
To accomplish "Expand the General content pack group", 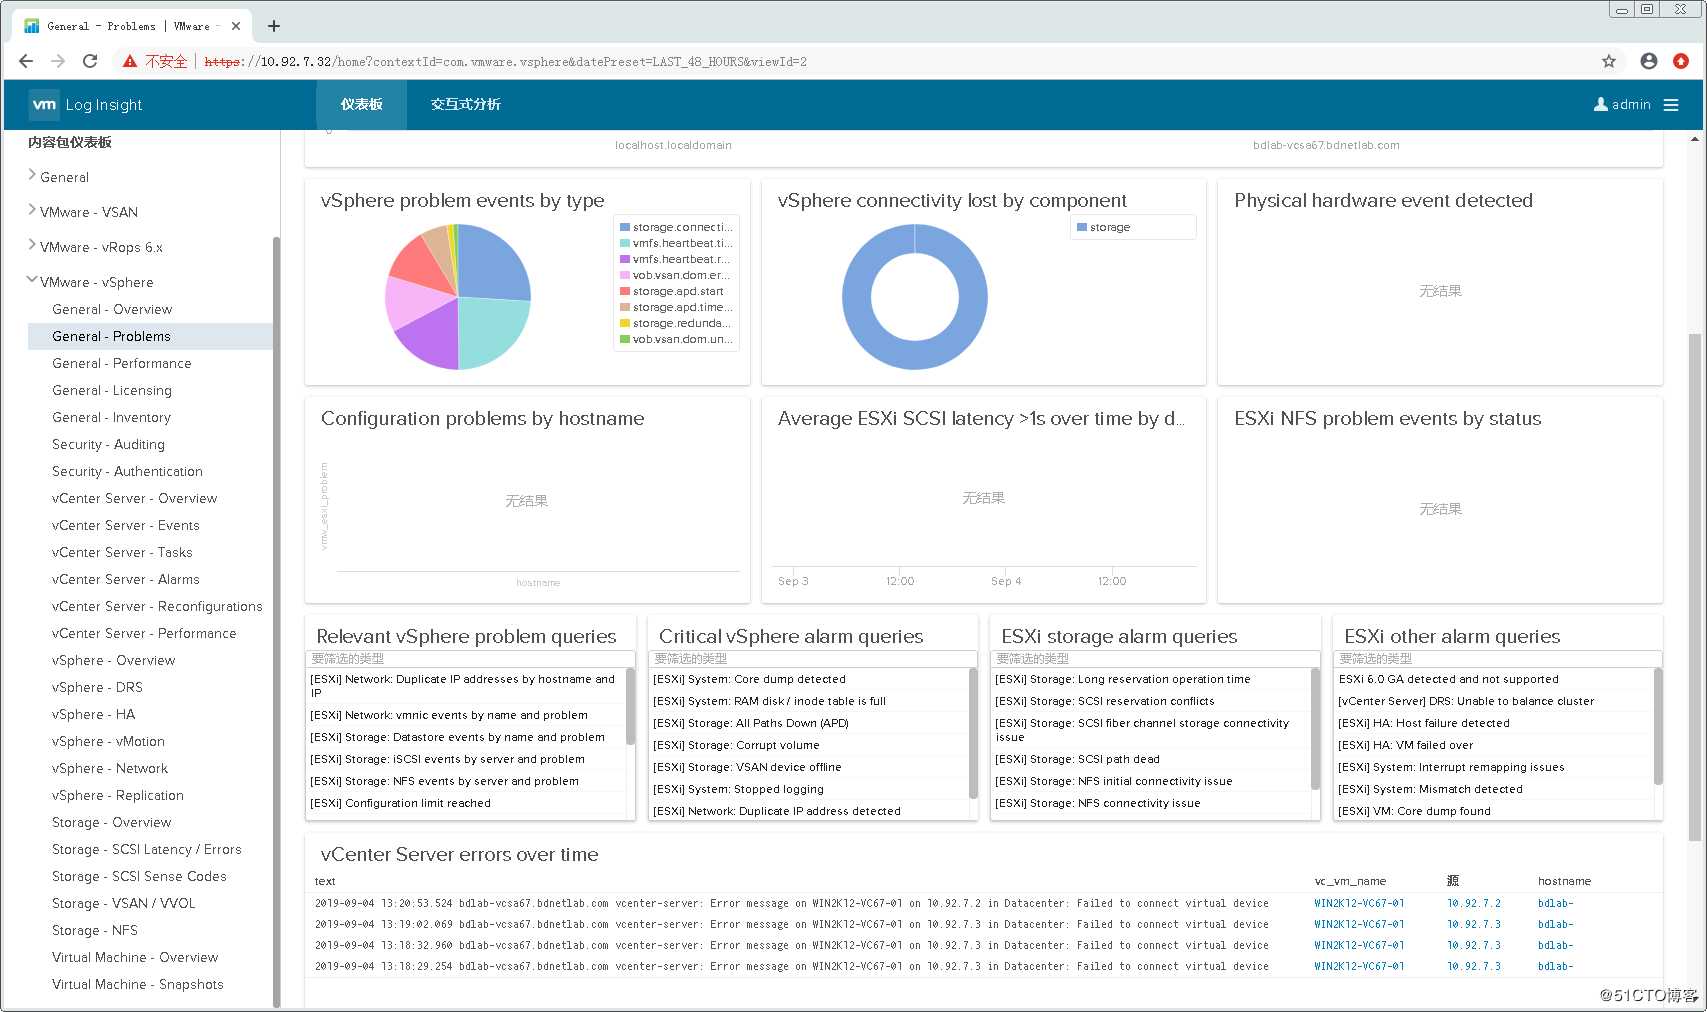I will [32, 175].
